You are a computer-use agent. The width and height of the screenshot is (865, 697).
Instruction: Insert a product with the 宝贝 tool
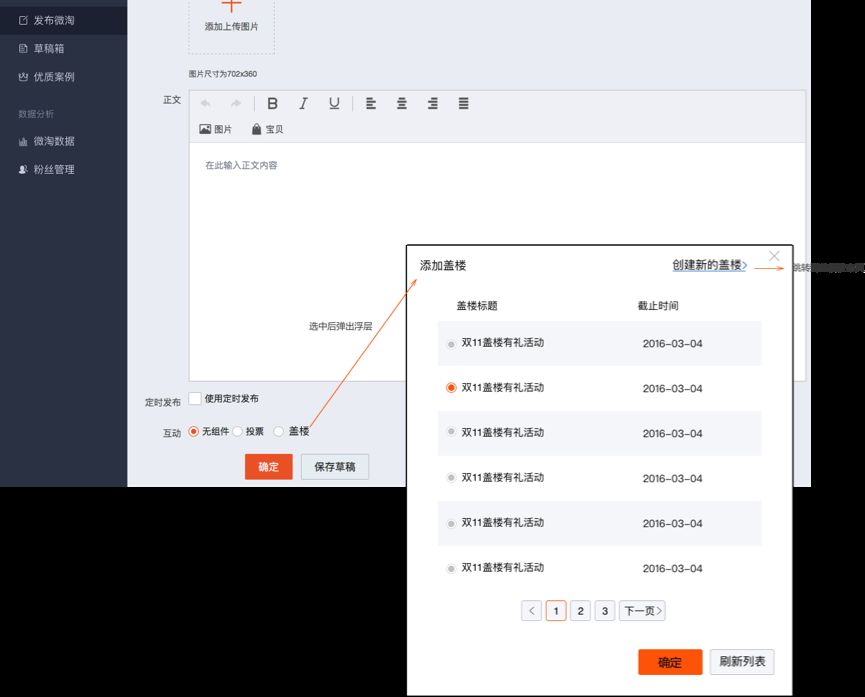click(267, 129)
